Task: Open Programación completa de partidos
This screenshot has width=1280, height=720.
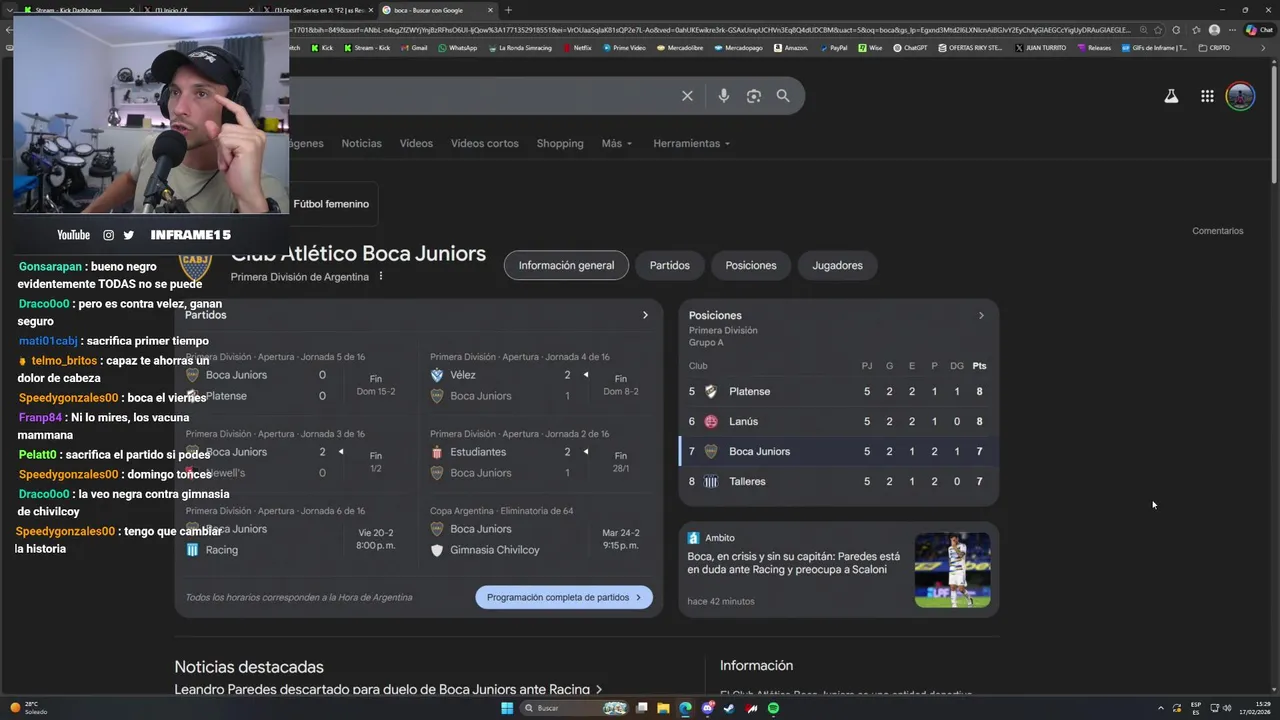Action: pos(564,597)
